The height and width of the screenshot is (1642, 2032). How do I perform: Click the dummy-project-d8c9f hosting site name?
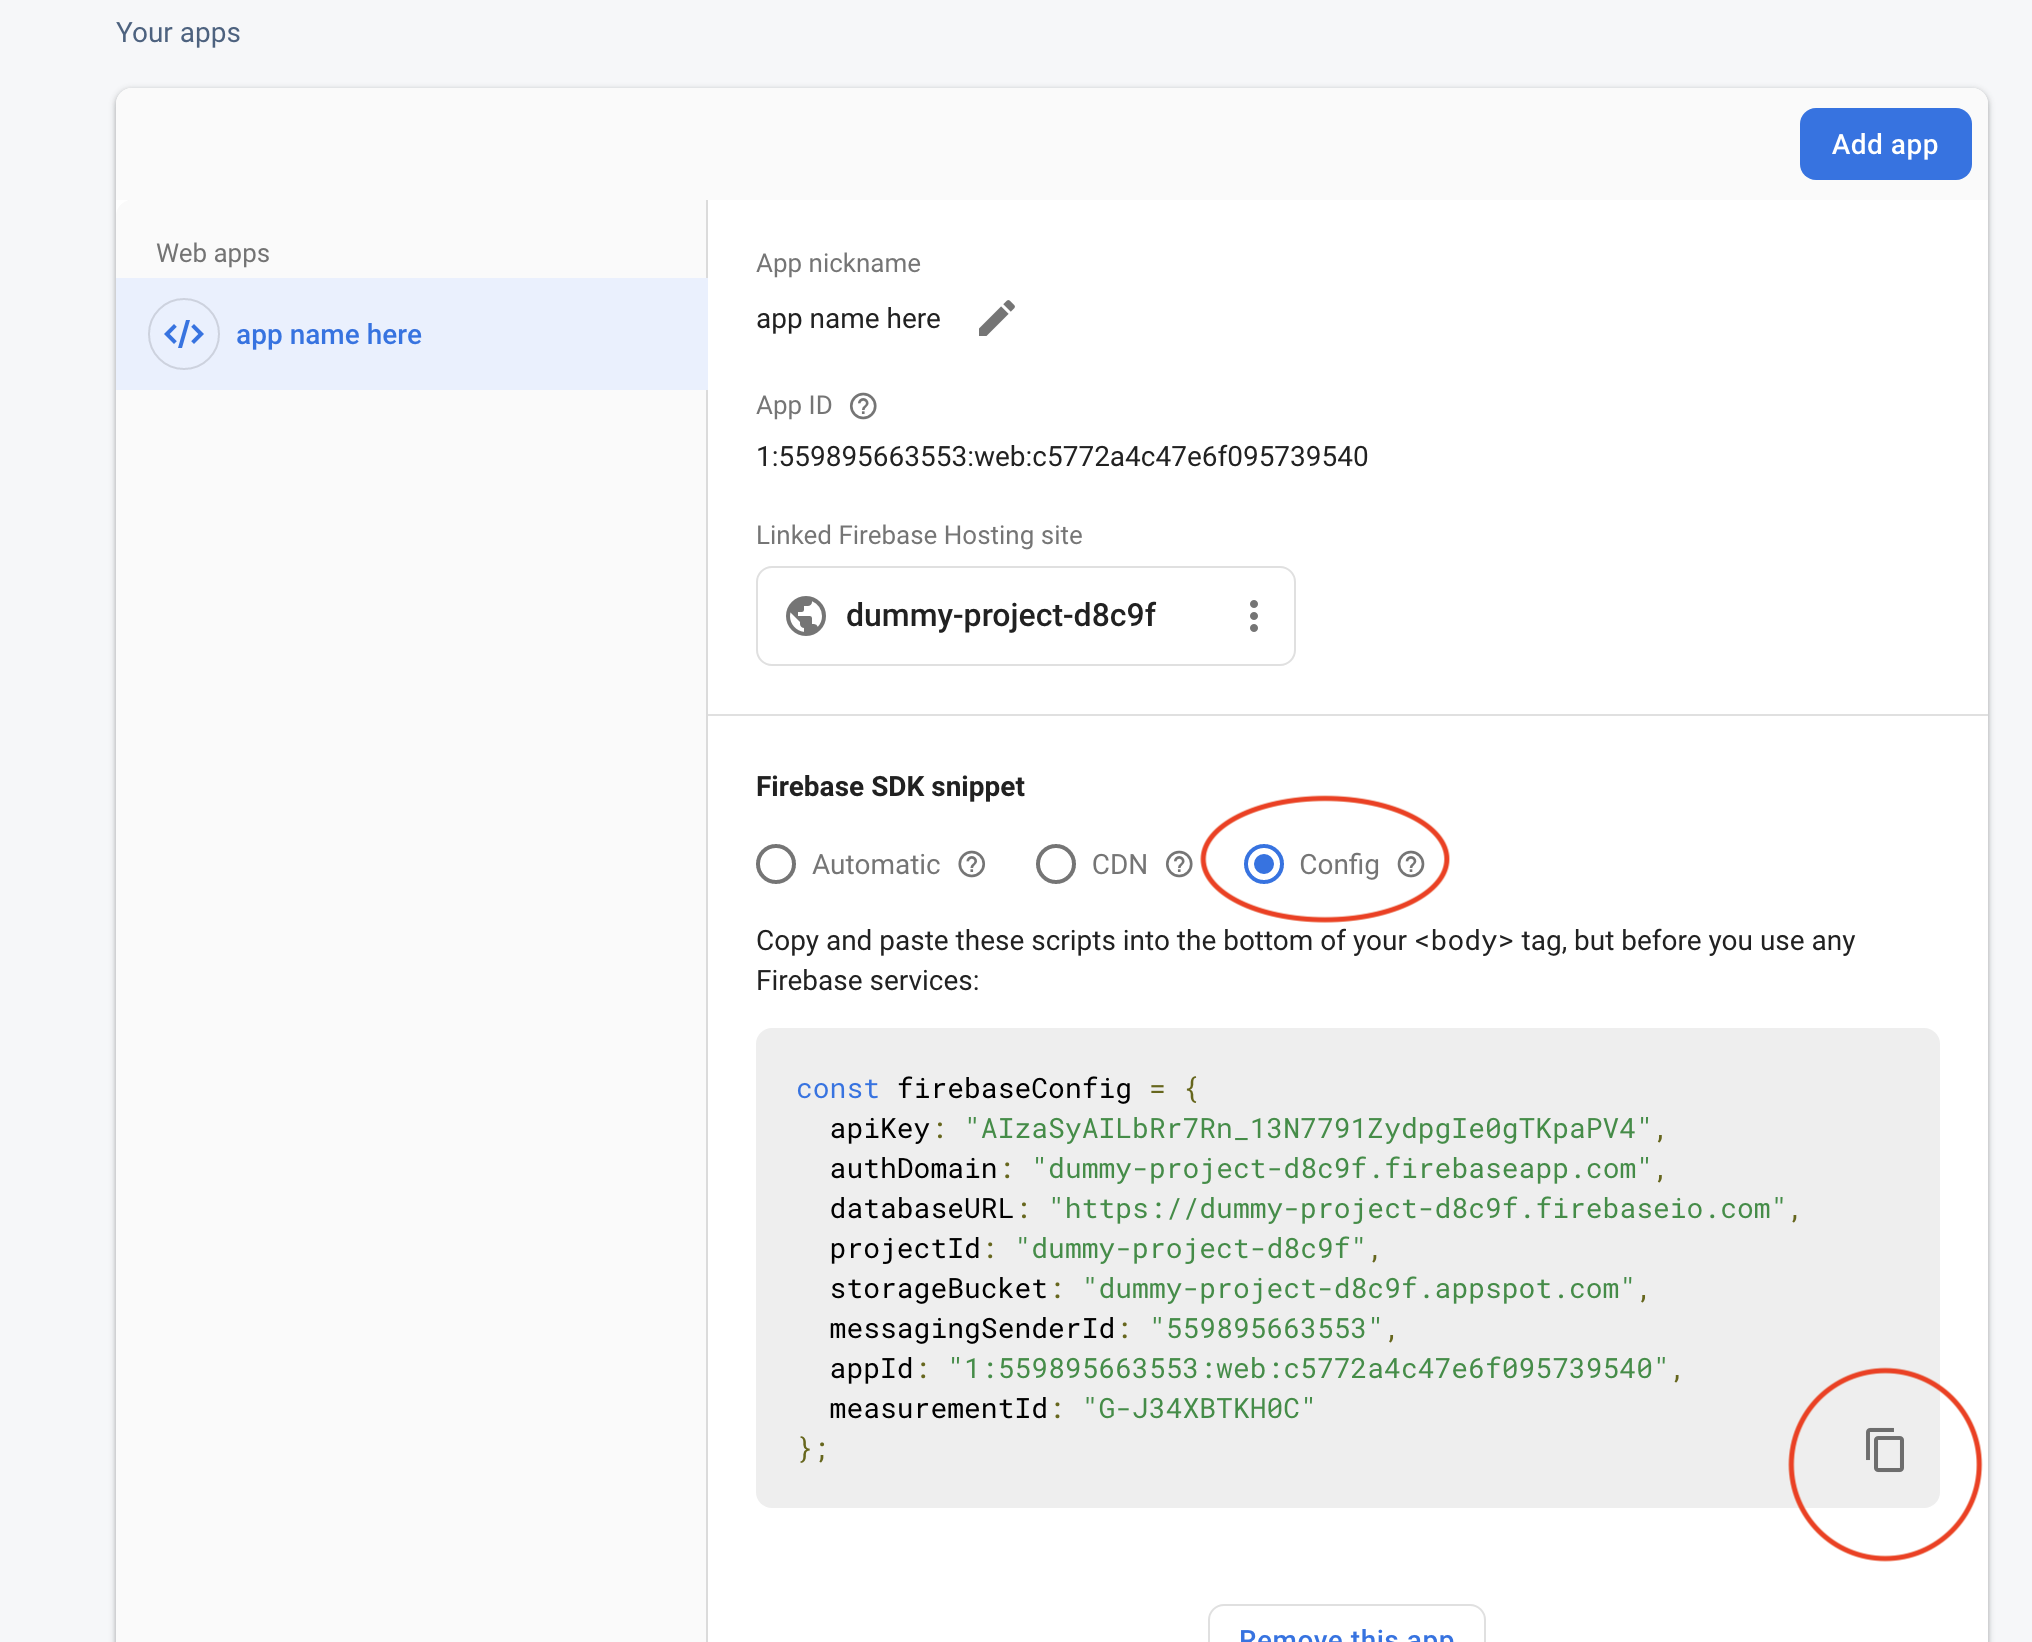(1000, 616)
